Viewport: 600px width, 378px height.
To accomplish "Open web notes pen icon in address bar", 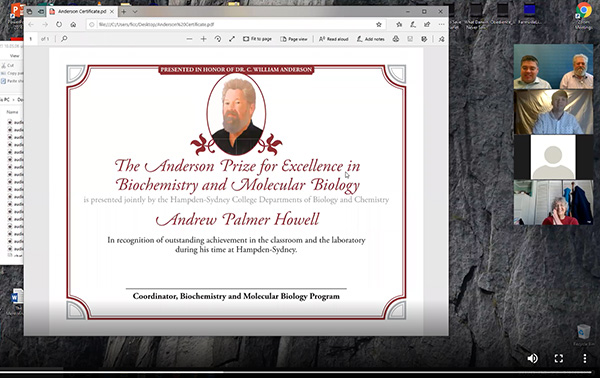I will point(413,24).
